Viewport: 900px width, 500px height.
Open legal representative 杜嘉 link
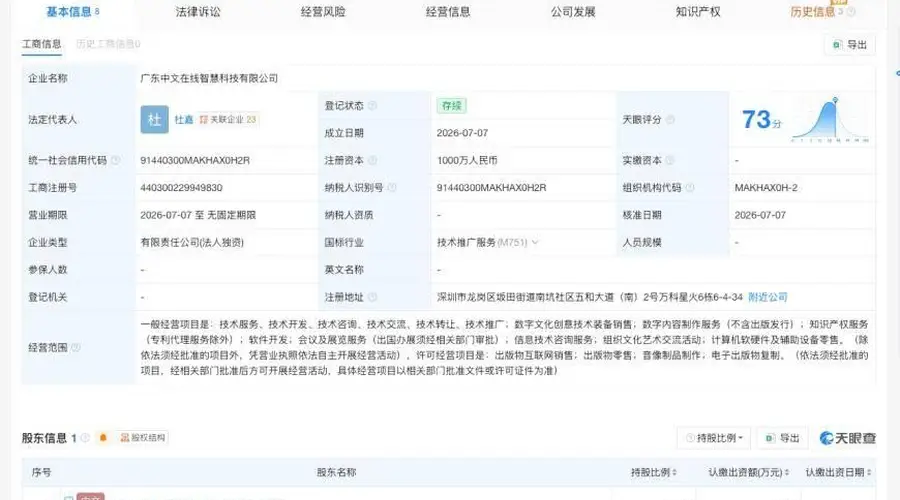point(184,119)
